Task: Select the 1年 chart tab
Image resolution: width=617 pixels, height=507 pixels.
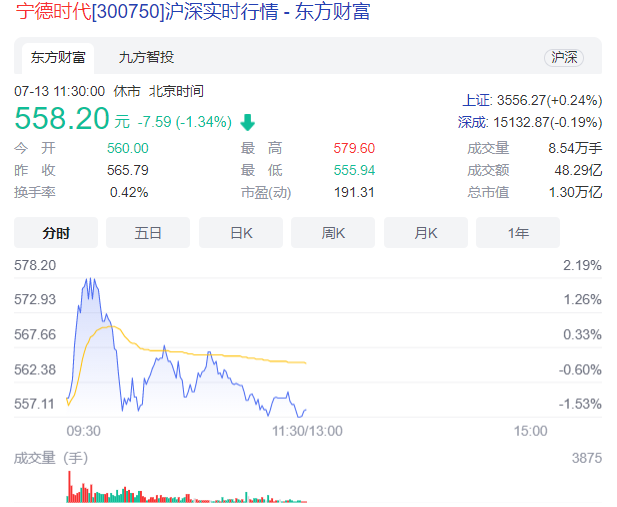Action: (x=518, y=233)
